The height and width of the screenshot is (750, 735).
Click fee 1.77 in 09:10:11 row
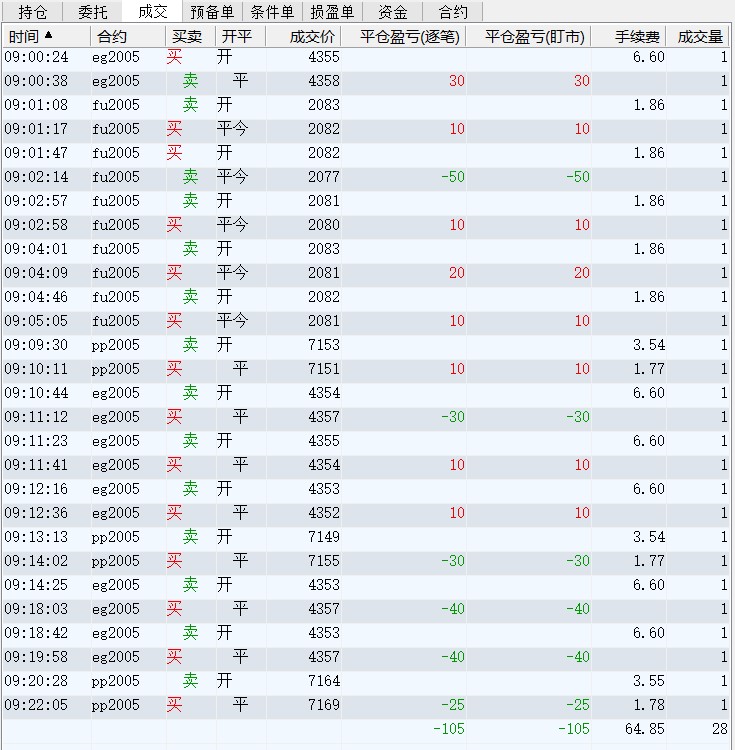pos(649,369)
